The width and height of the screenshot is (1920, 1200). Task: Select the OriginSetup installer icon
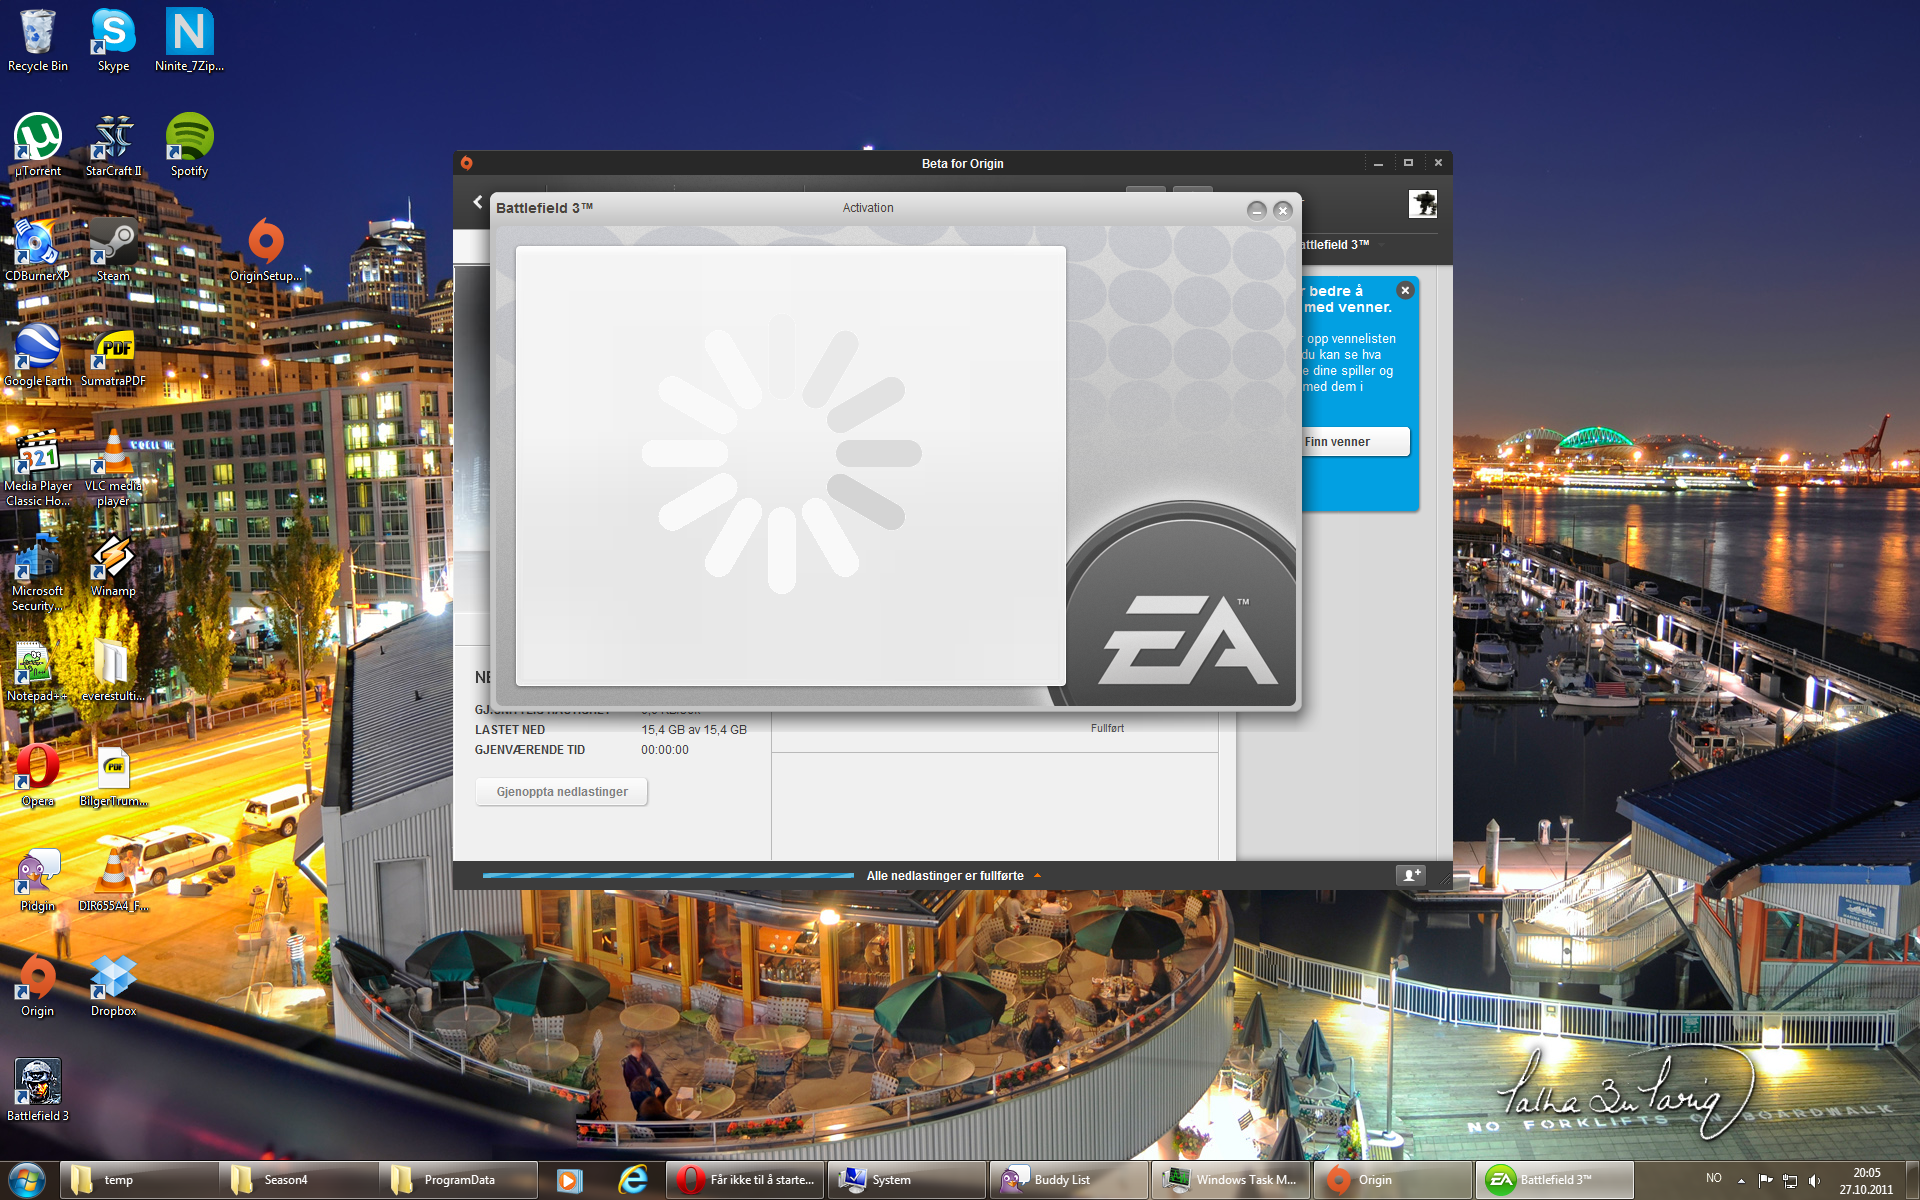click(x=266, y=250)
